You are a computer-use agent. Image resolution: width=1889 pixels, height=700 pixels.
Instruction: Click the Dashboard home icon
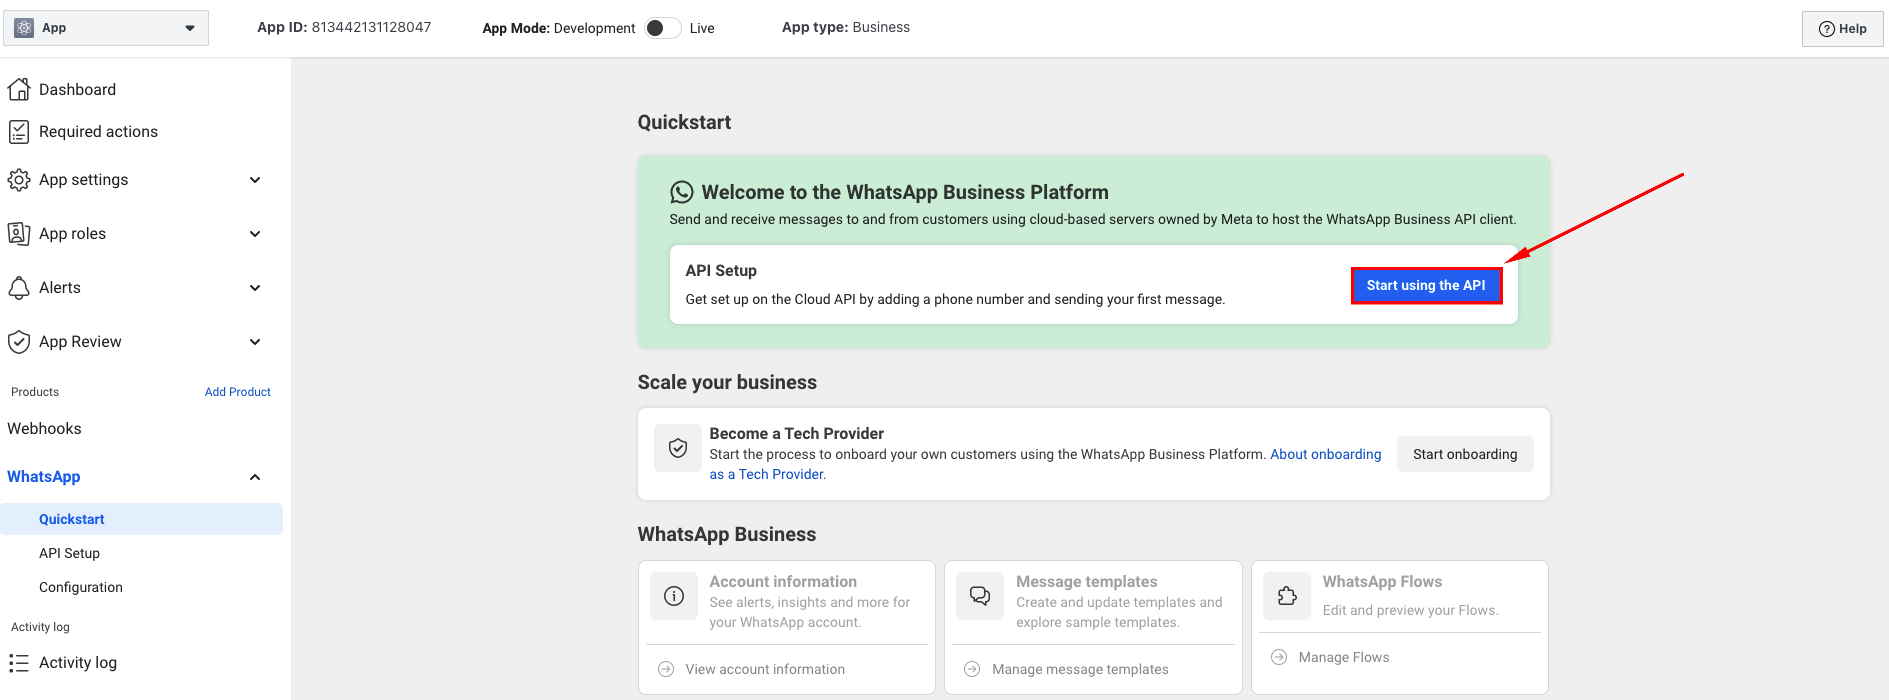tap(19, 89)
